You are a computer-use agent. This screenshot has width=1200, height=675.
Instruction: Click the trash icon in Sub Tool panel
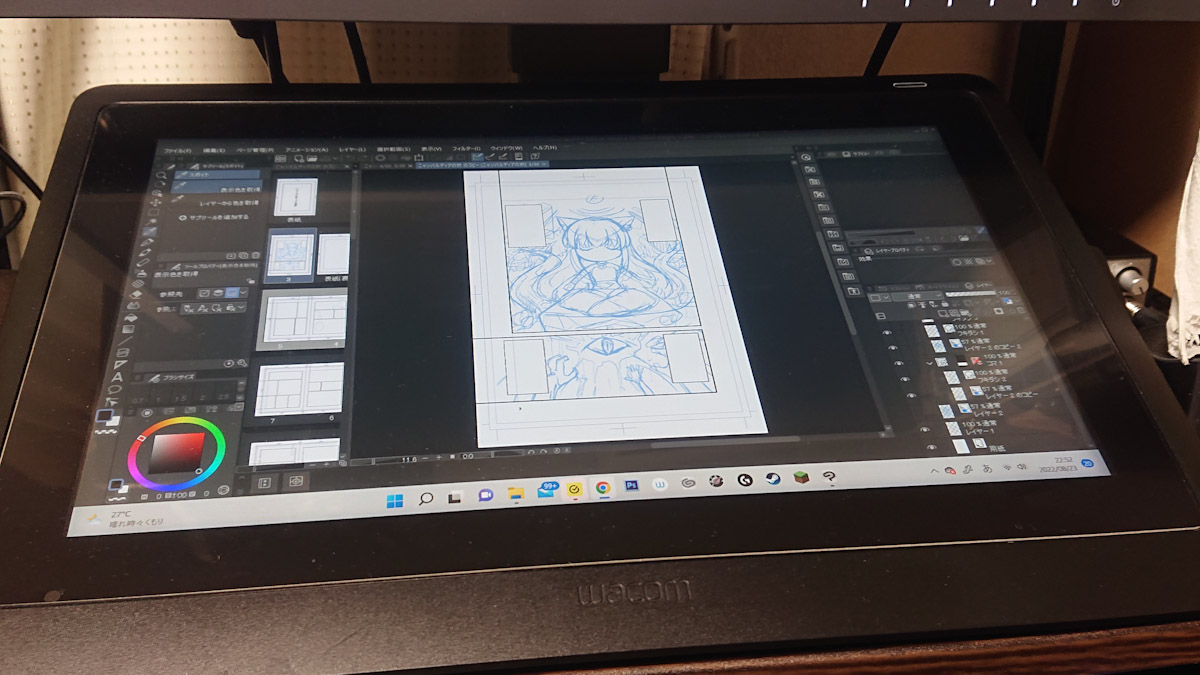[x=256, y=255]
